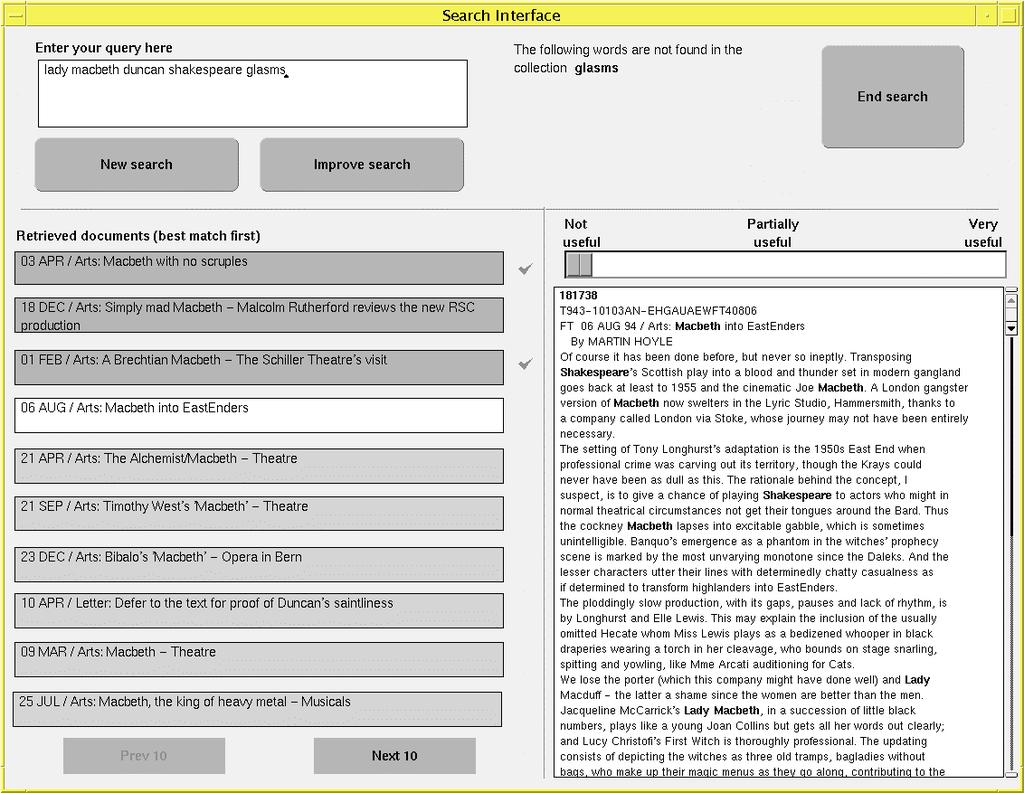
Task: Open '21 APR / Arts: The Alchemist/Macbeth – Theatre'
Action: click(x=259, y=466)
